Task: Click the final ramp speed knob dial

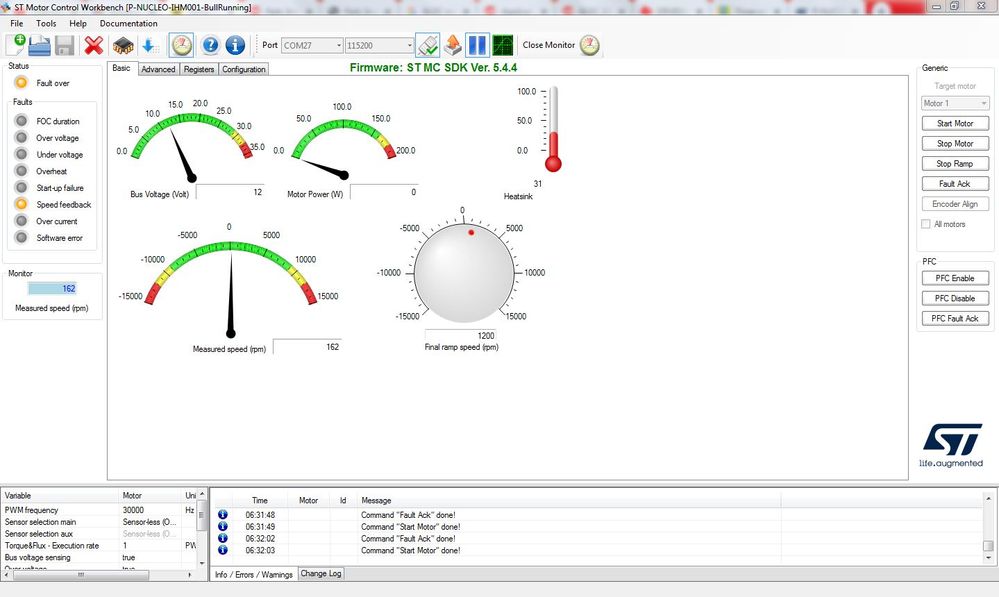Action: [463, 273]
